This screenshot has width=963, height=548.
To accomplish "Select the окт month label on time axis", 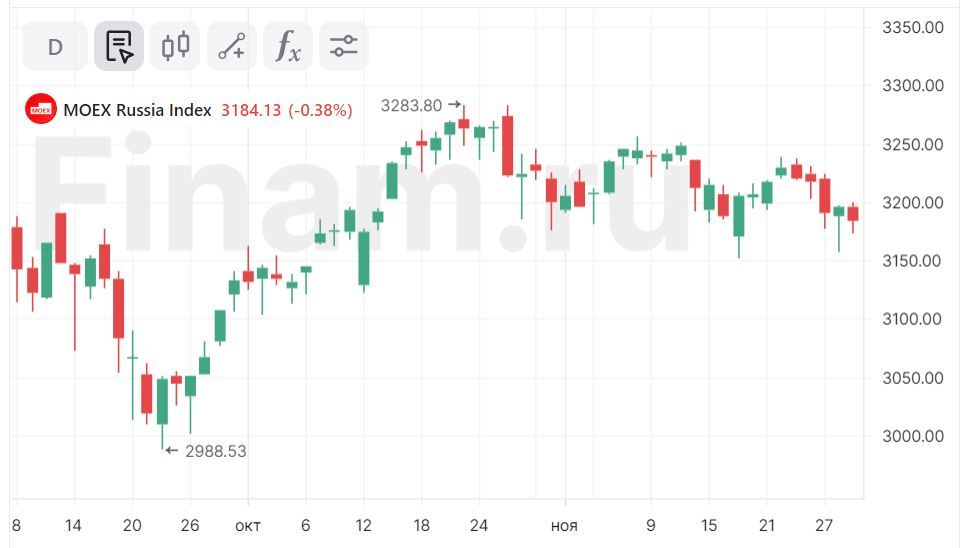I will [x=247, y=525].
